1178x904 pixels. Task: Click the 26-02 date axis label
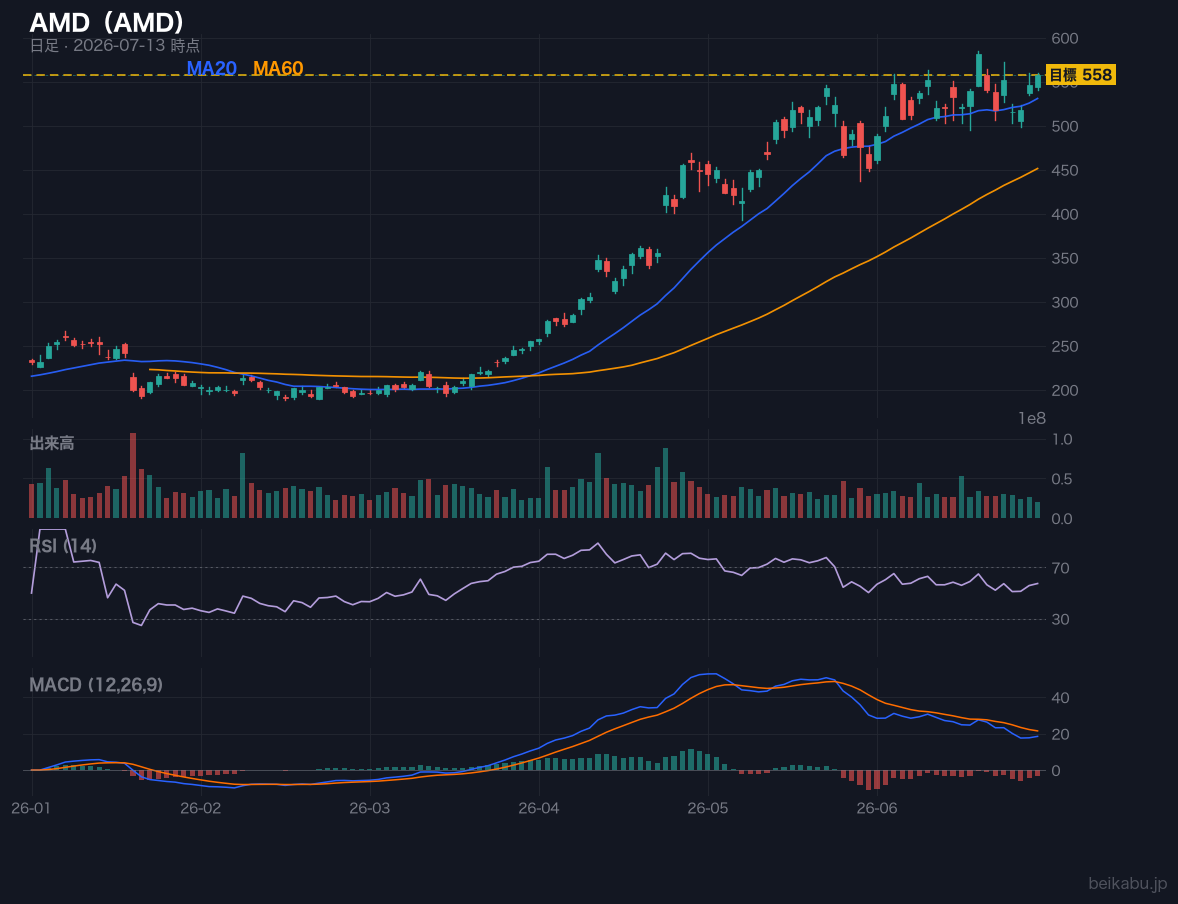click(x=201, y=809)
